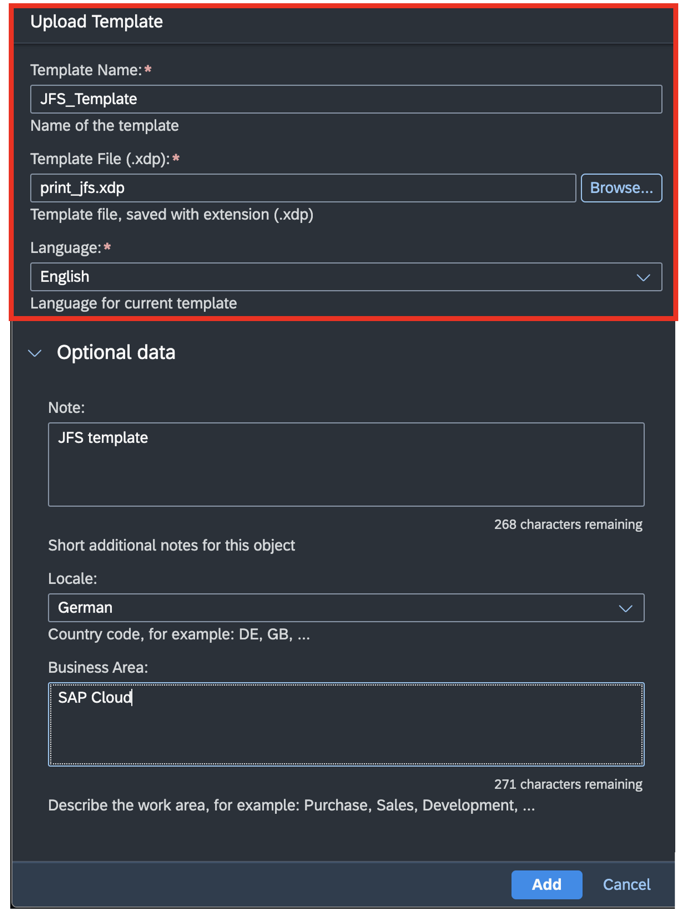Click the Business Area field label

click(x=98, y=667)
